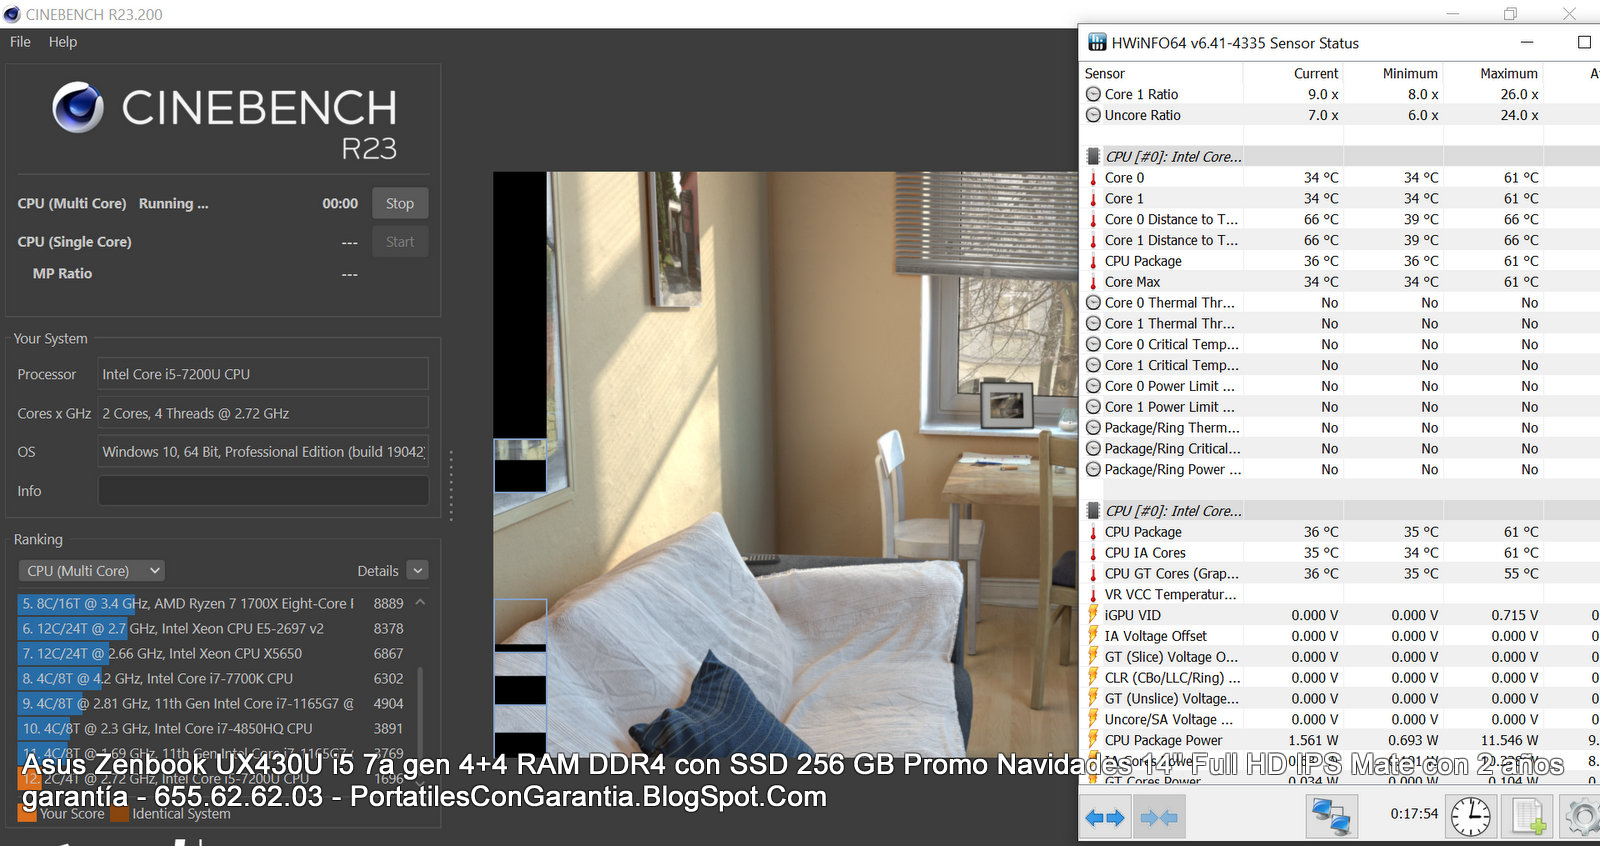1600x846 pixels.
Task: Open the CPU (Multi Core) ranking dropdown
Action: 91,571
